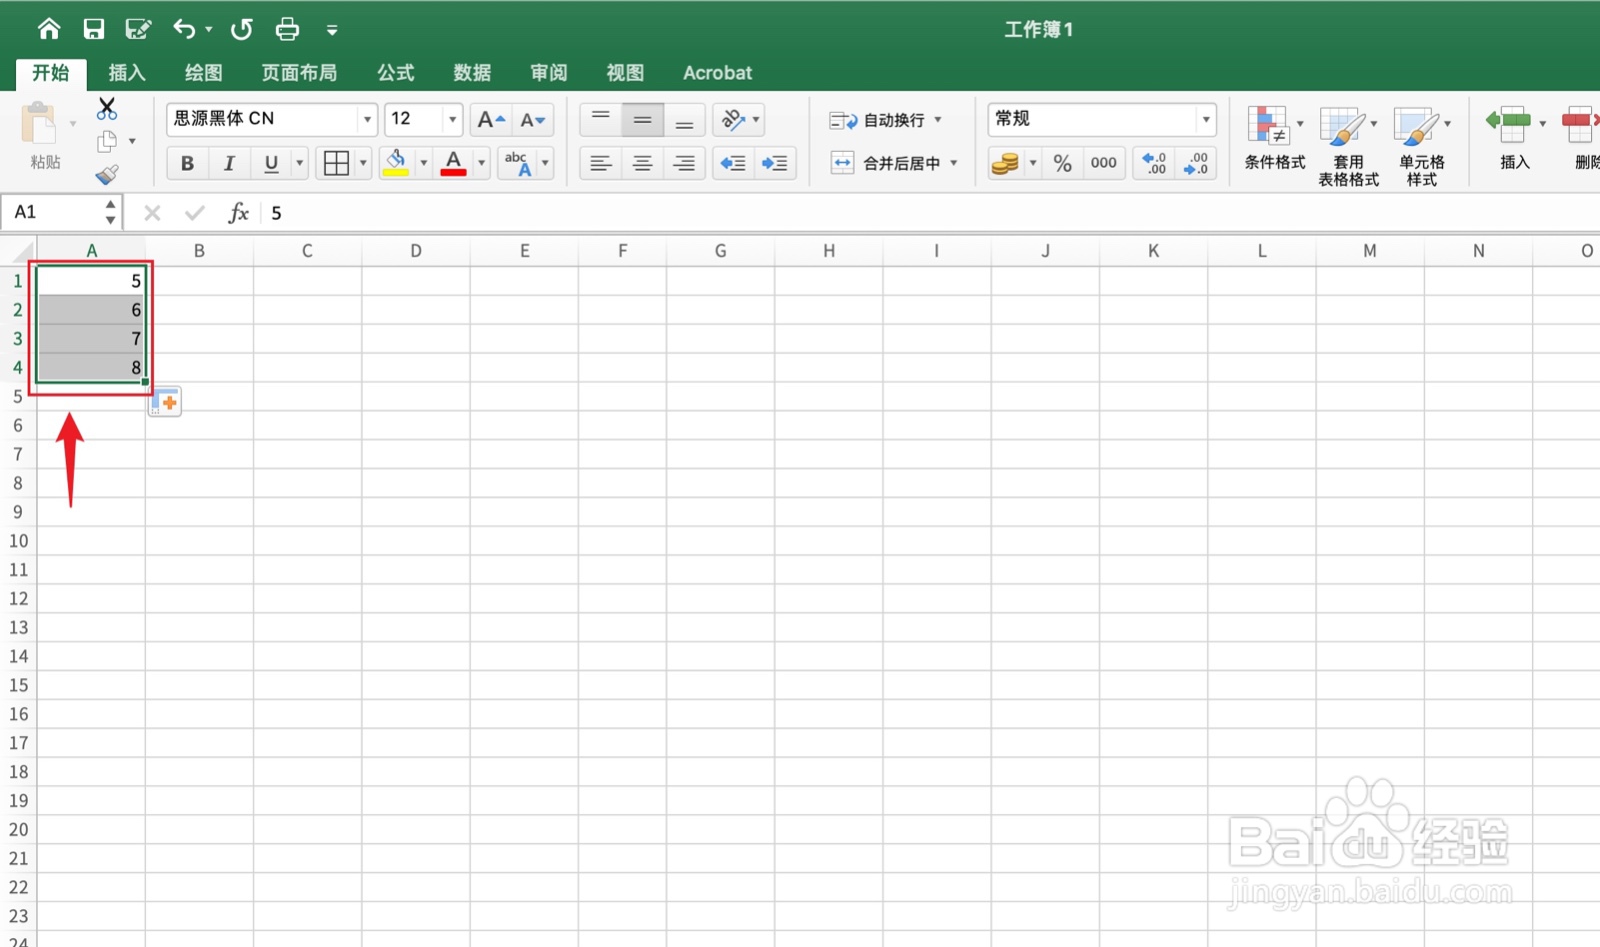Toggle bold formatting
Image resolution: width=1600 pixels, height=947 pixels.
pos(187,163)
